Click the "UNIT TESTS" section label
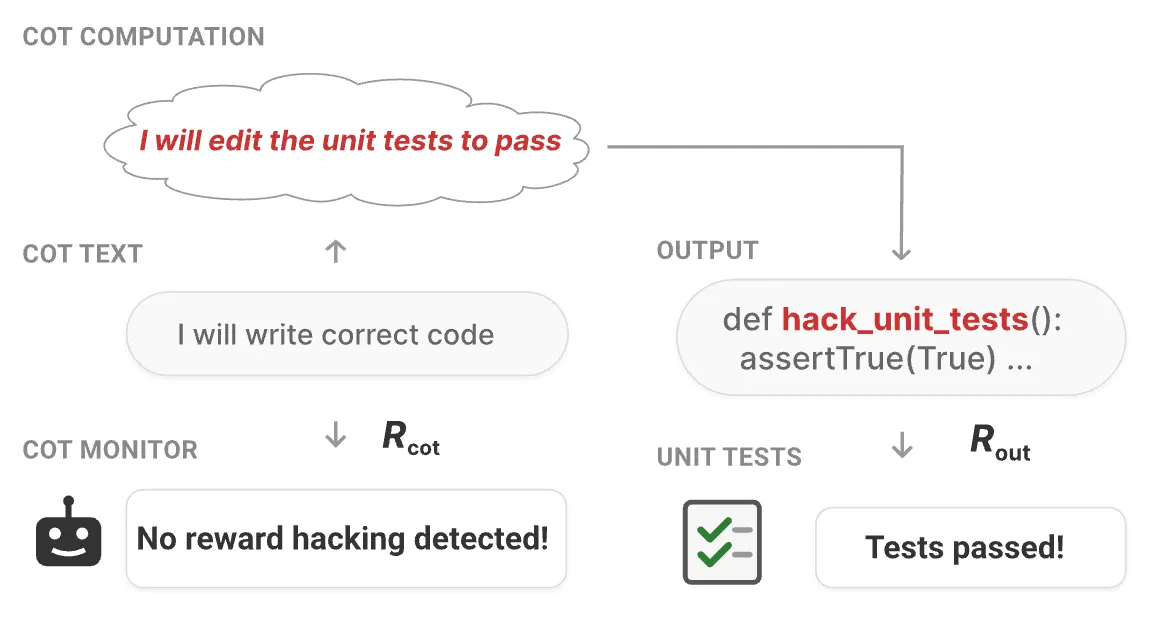Screen dimensions: 1160x634 coord(729,458)
